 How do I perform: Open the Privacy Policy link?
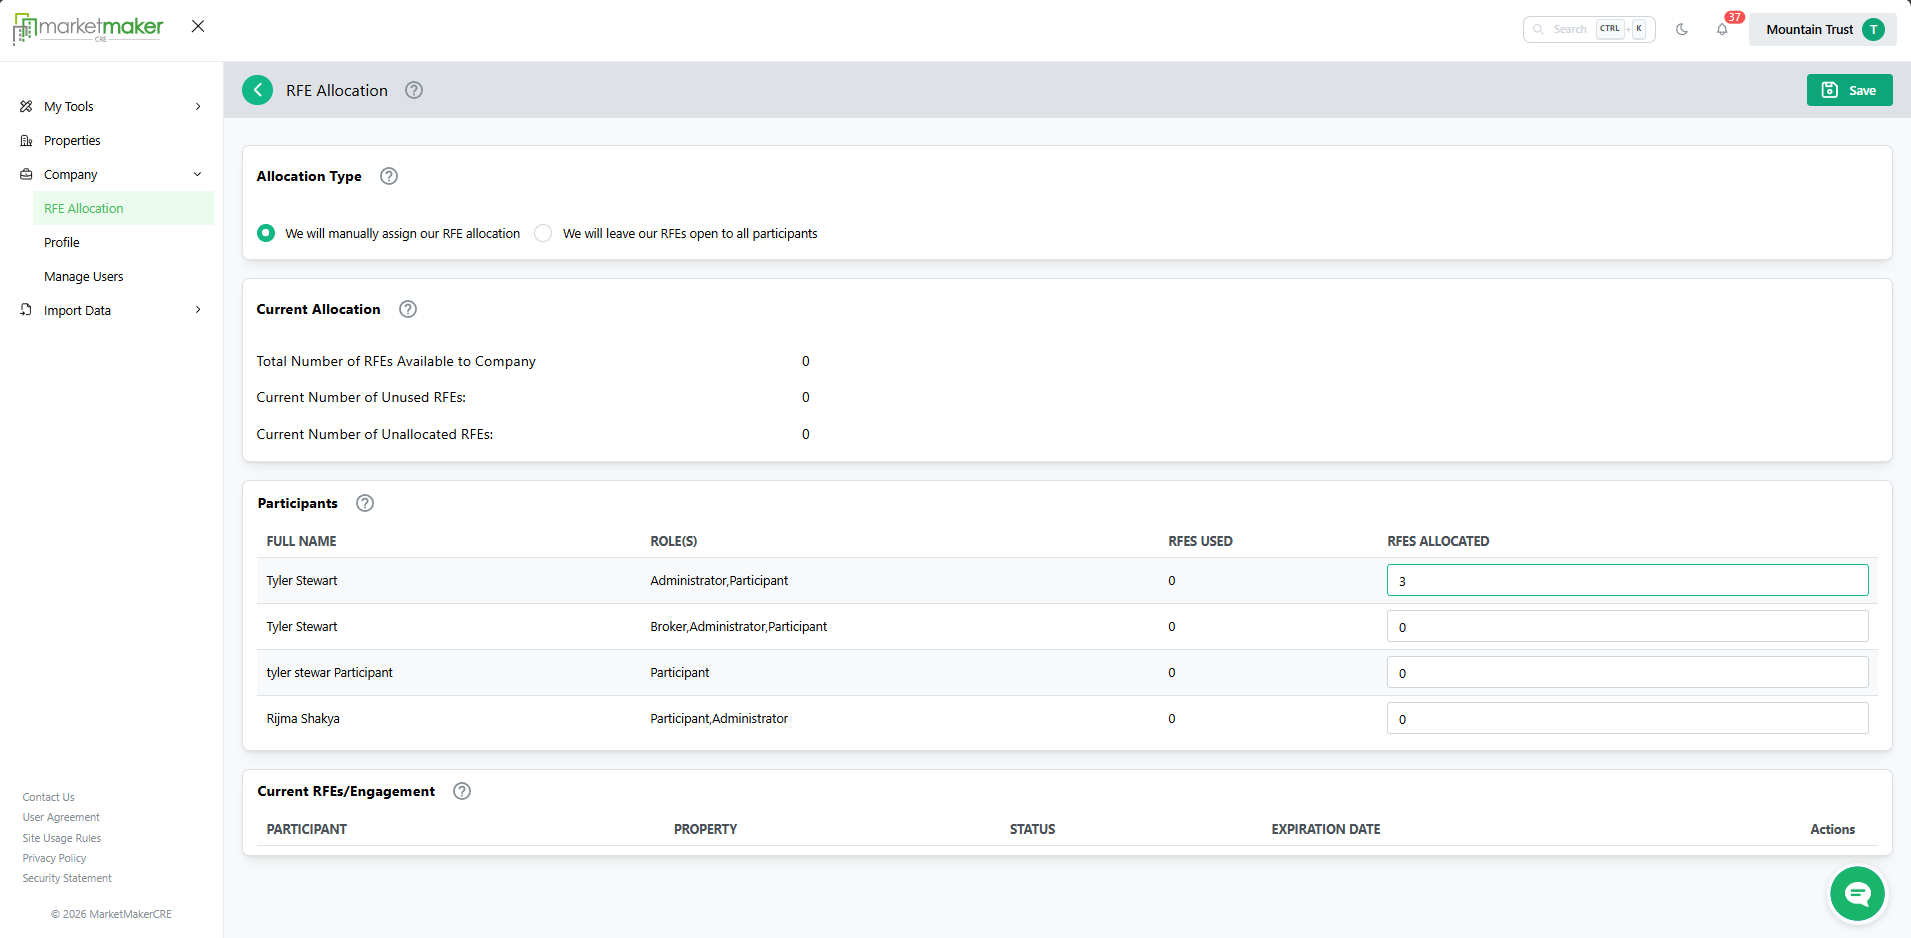click(55, 858)
